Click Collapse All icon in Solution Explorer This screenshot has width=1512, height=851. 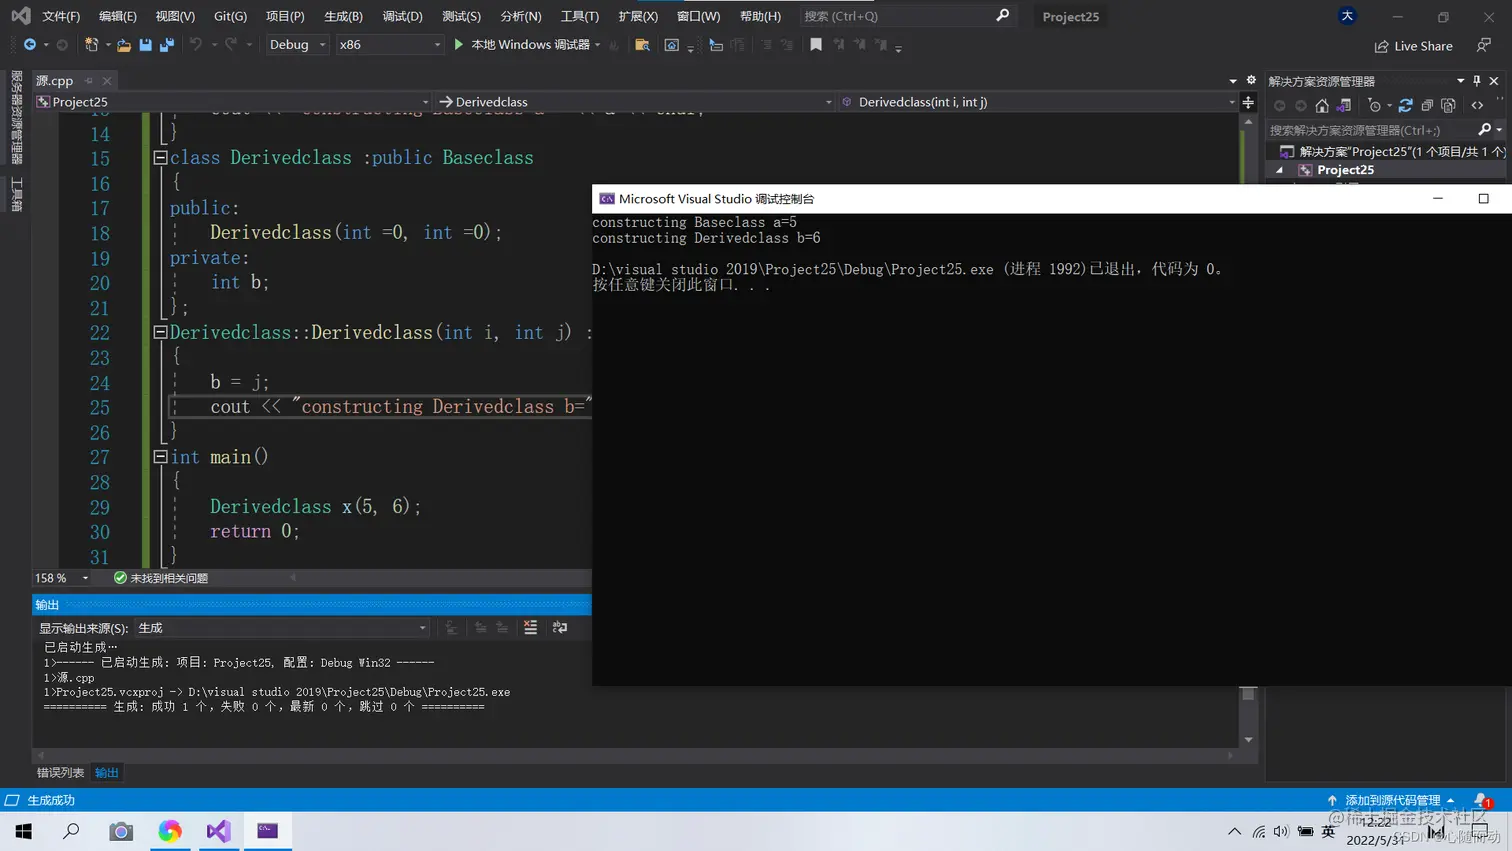(1427, 106)
